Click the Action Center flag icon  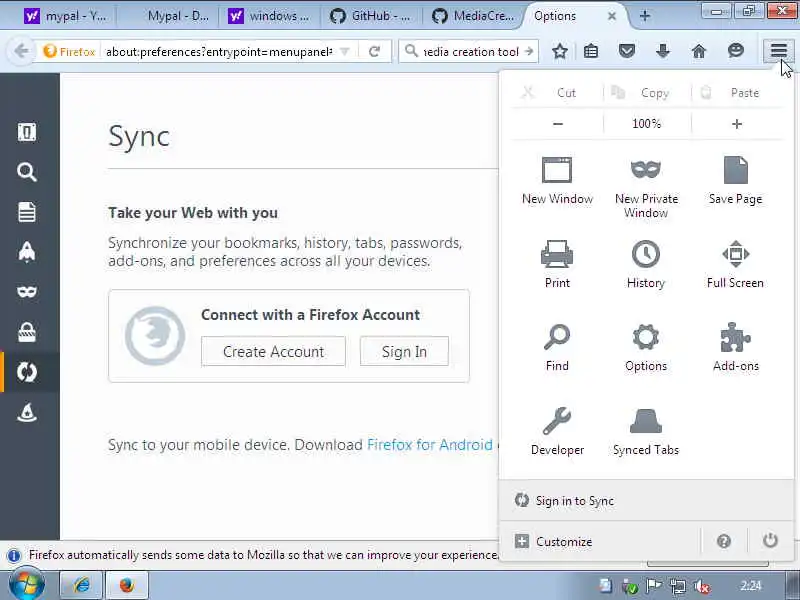(654, 586)
